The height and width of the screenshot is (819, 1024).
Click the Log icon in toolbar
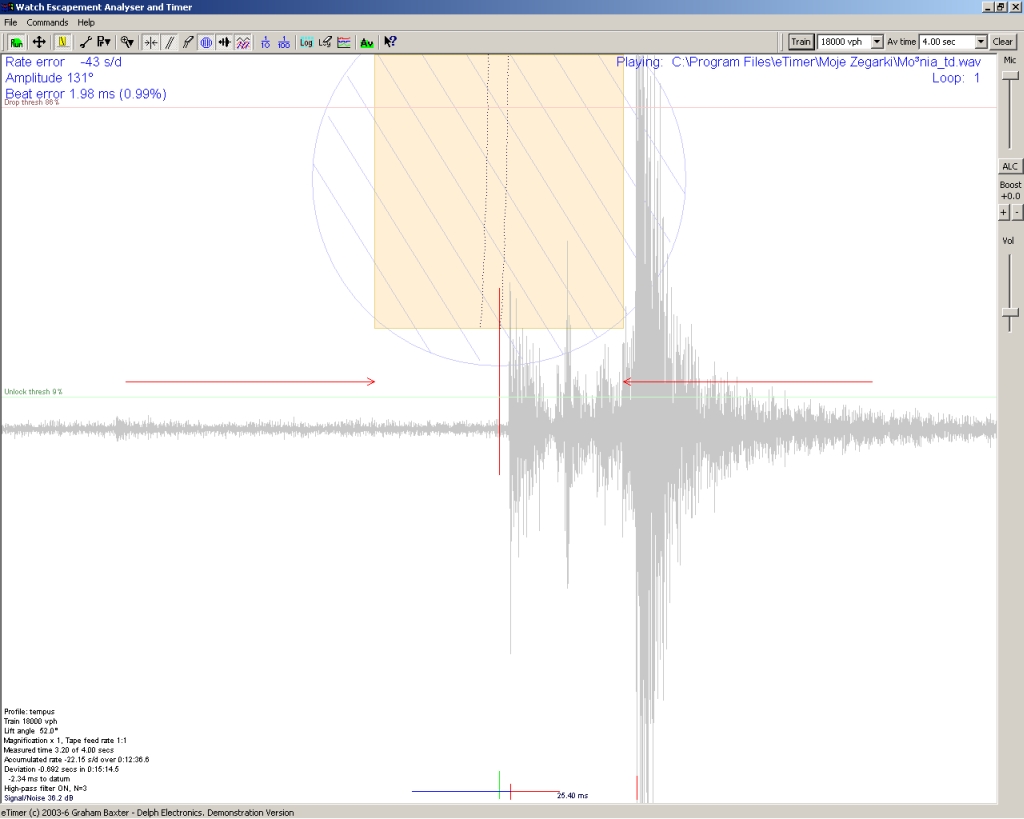pos(306,42)
